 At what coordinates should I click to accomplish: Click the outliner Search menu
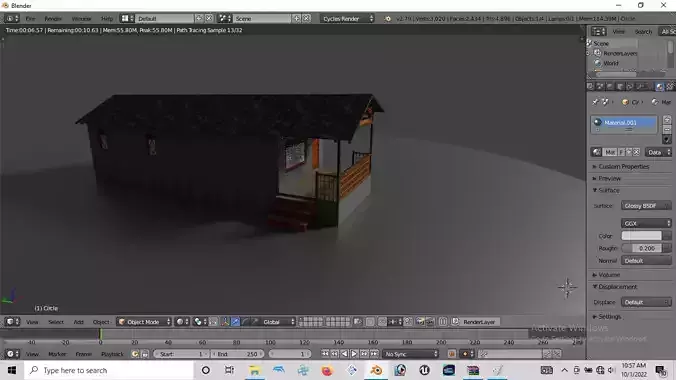coord(643,31)
